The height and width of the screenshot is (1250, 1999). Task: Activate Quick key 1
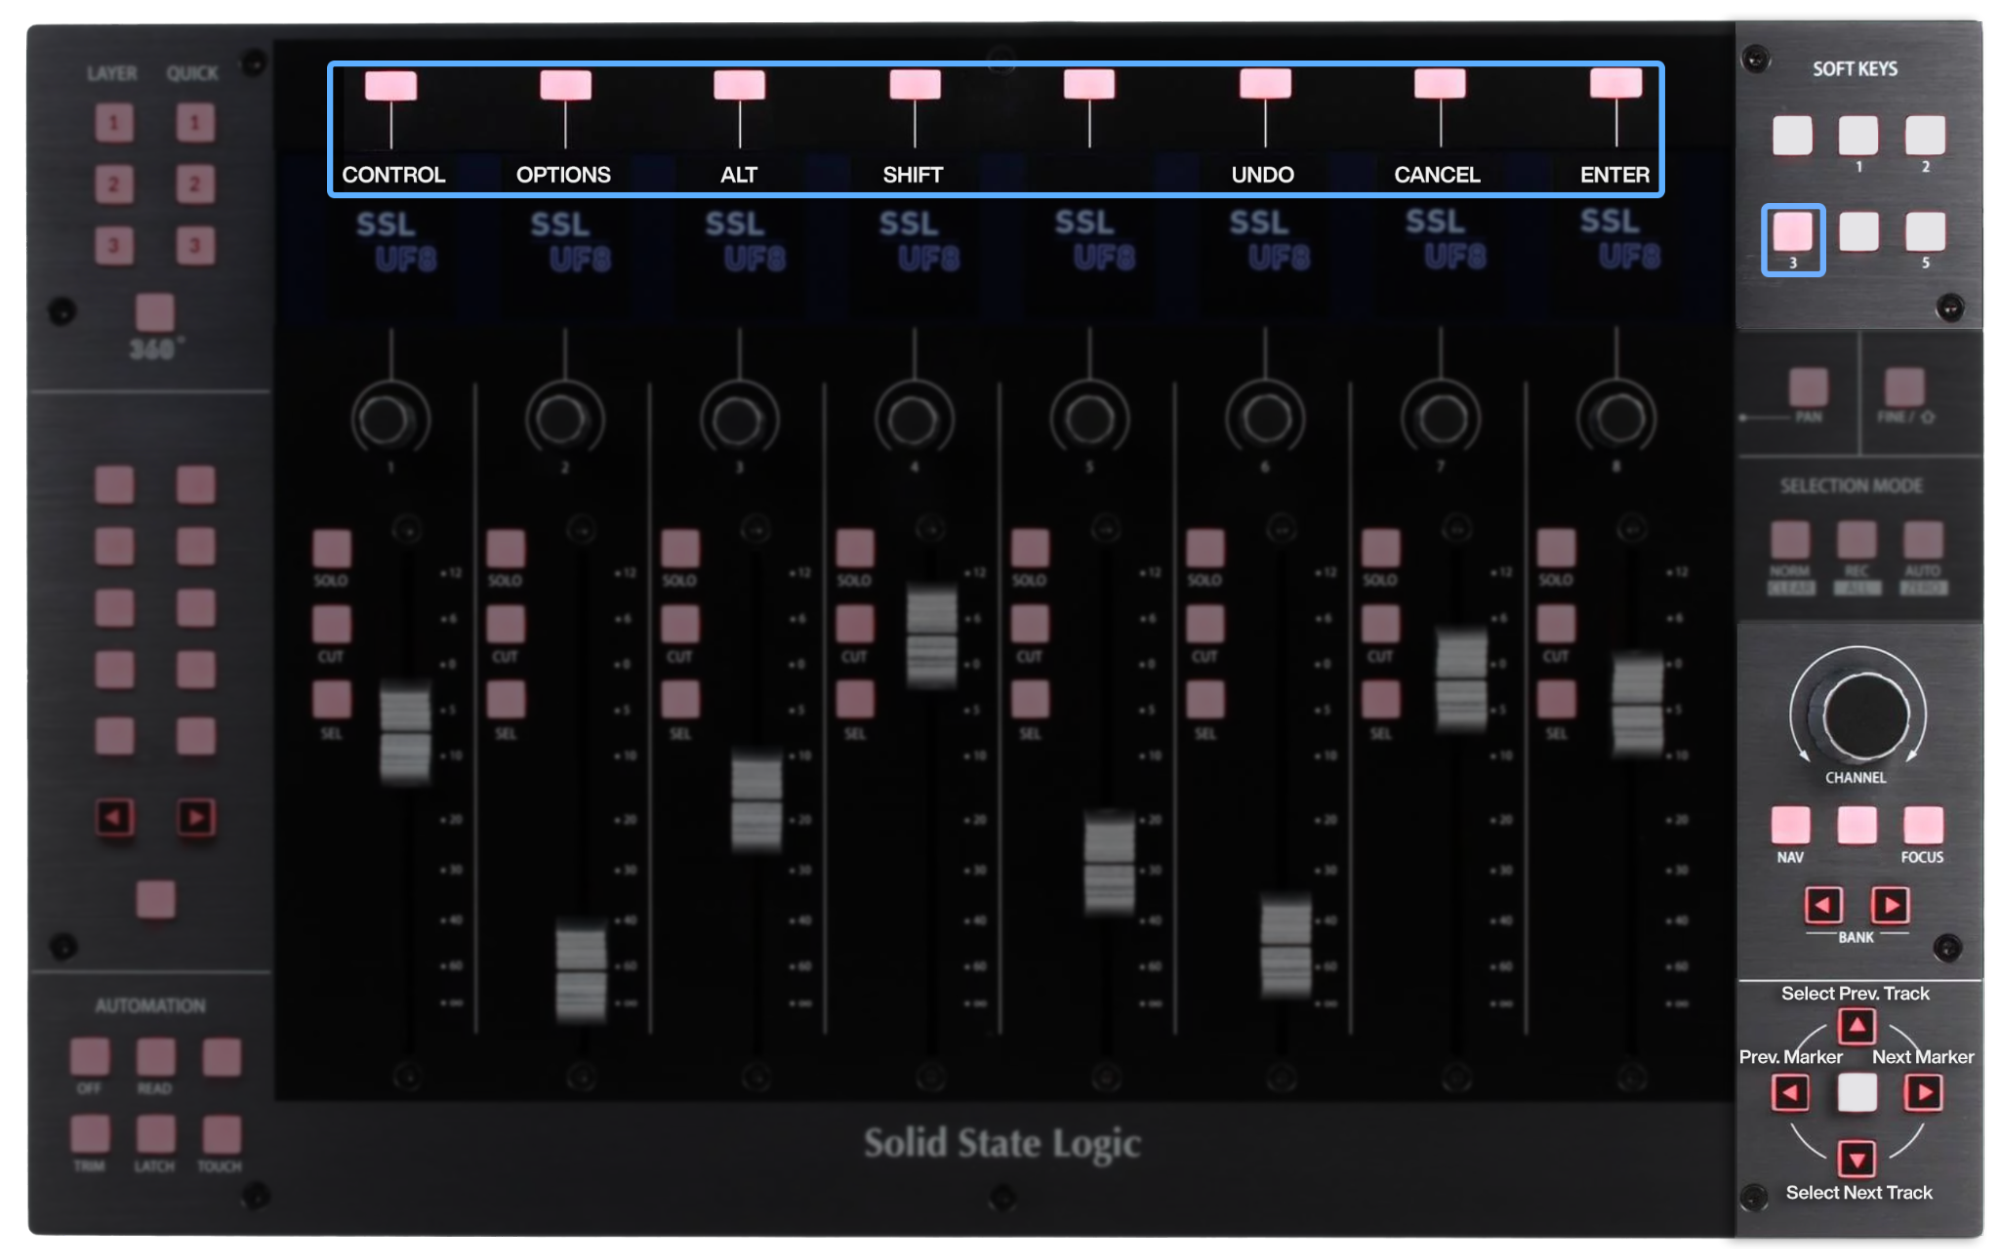[195, 124]
